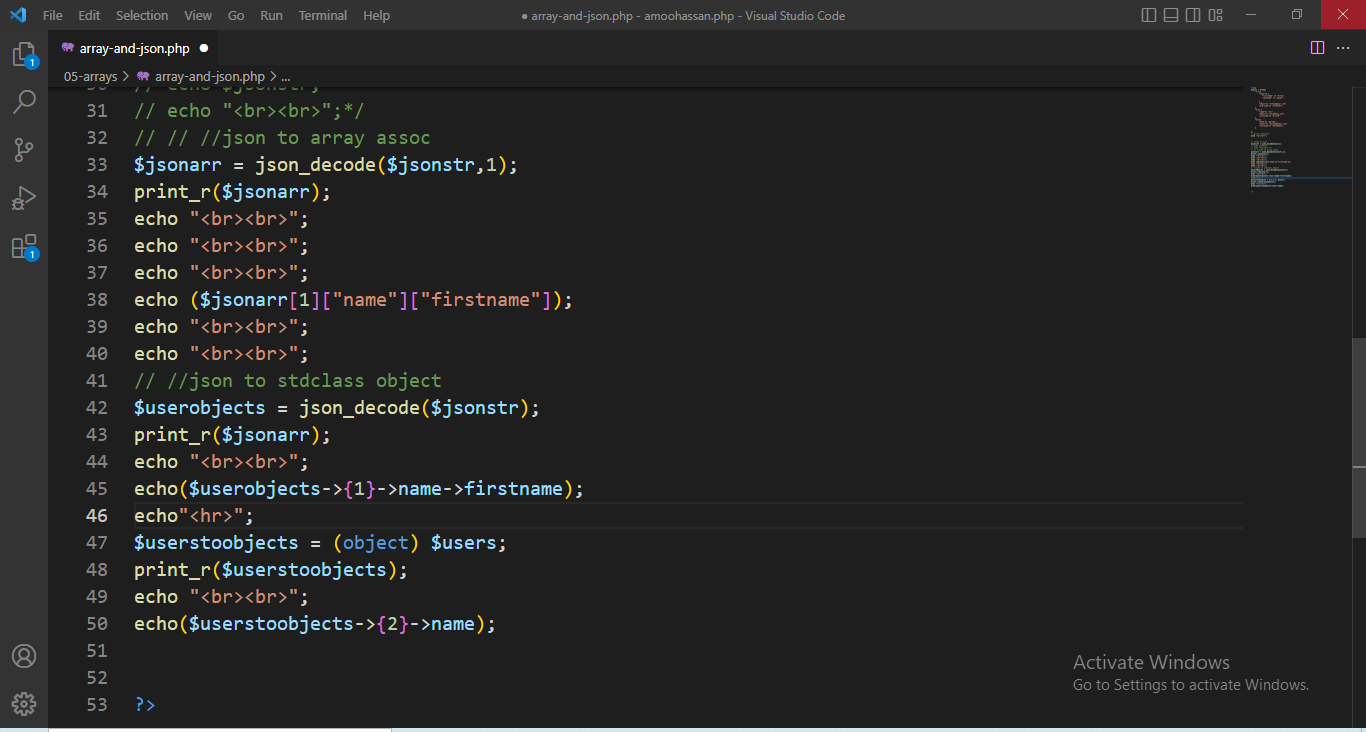Open the File menu

(52, 15)
